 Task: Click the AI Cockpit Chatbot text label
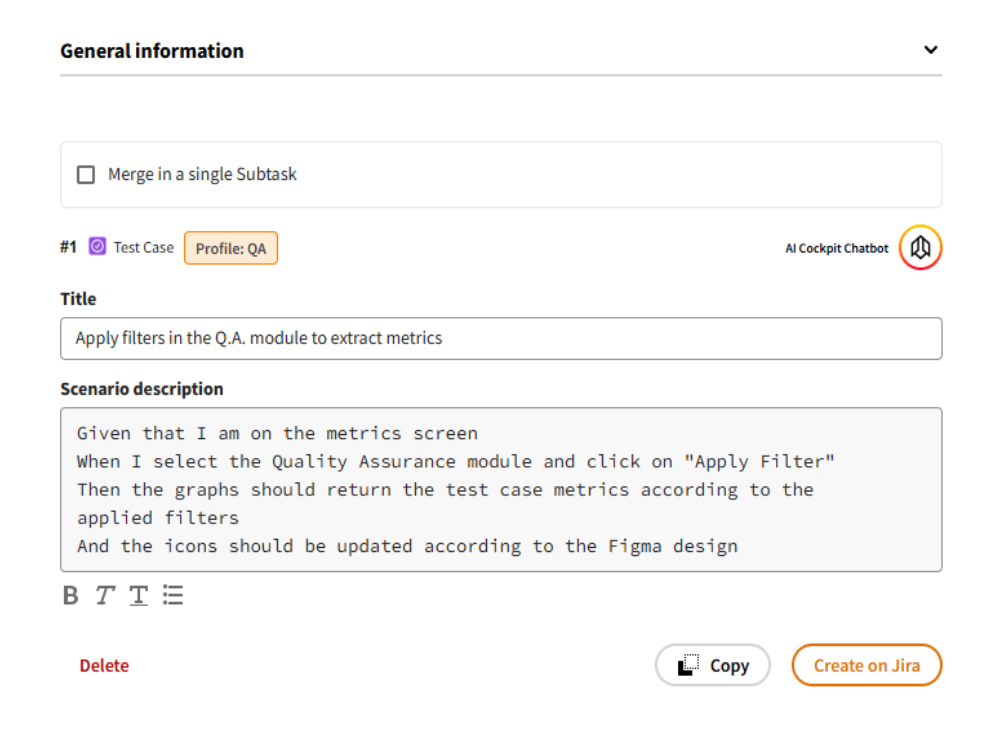click(x=836, y=249)
